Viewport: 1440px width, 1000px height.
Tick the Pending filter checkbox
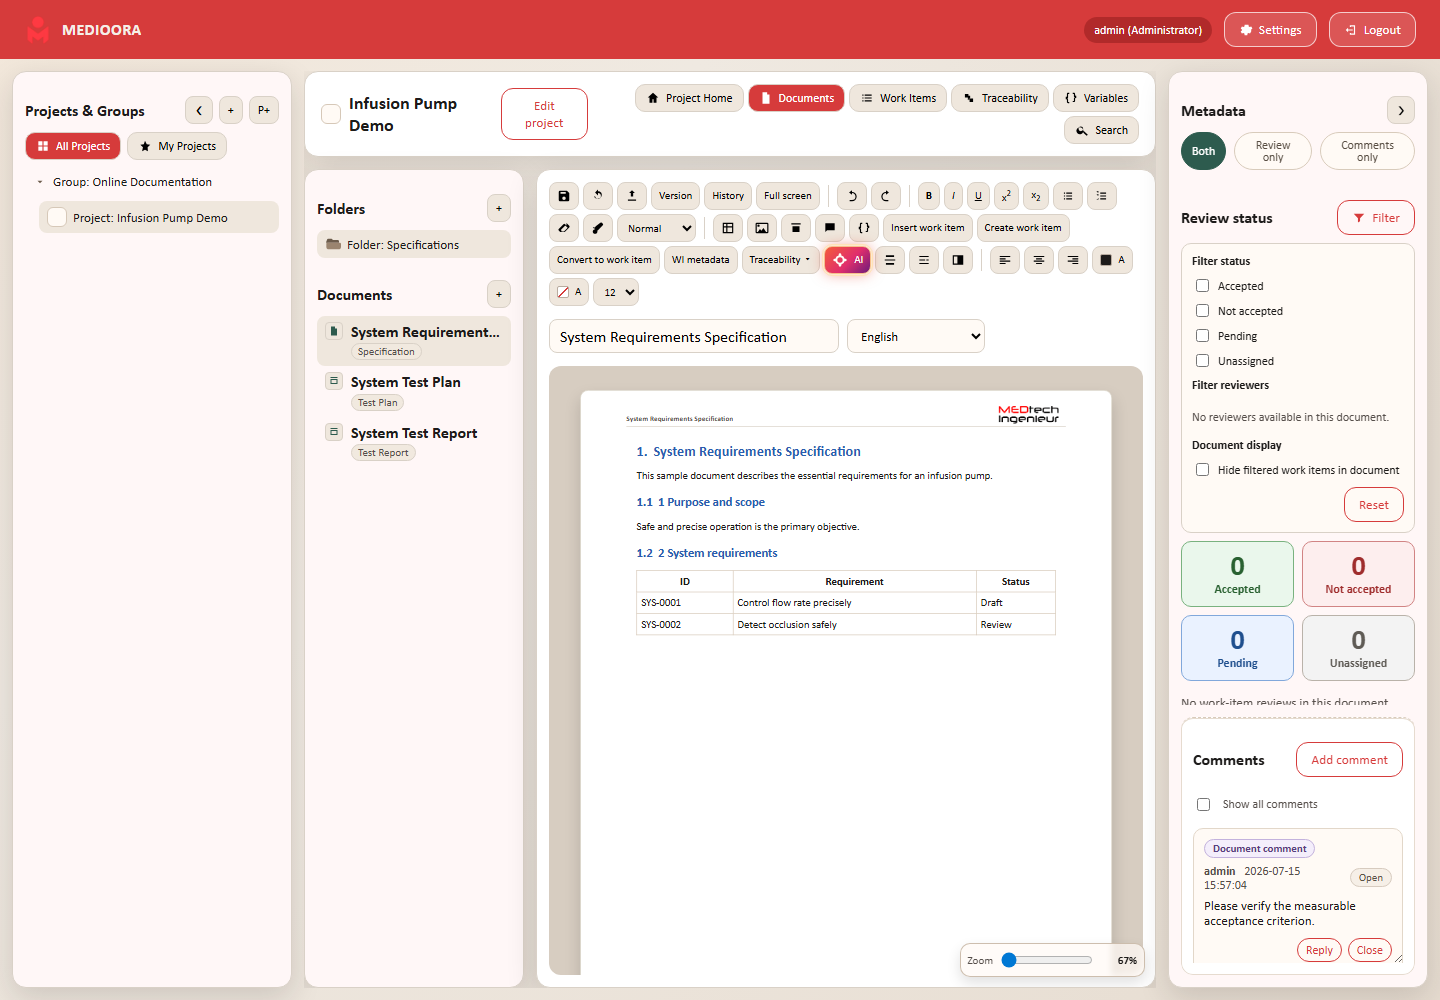pyautogui.click(x=1203, y=336)
